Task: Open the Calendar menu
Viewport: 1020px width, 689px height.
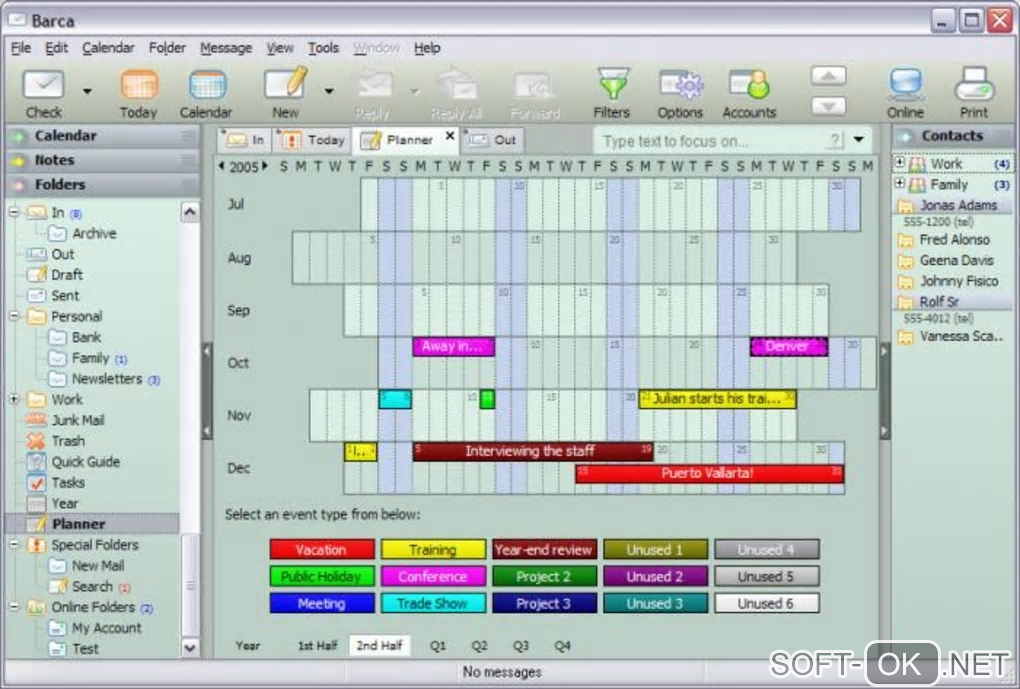Action: point(108,47)
